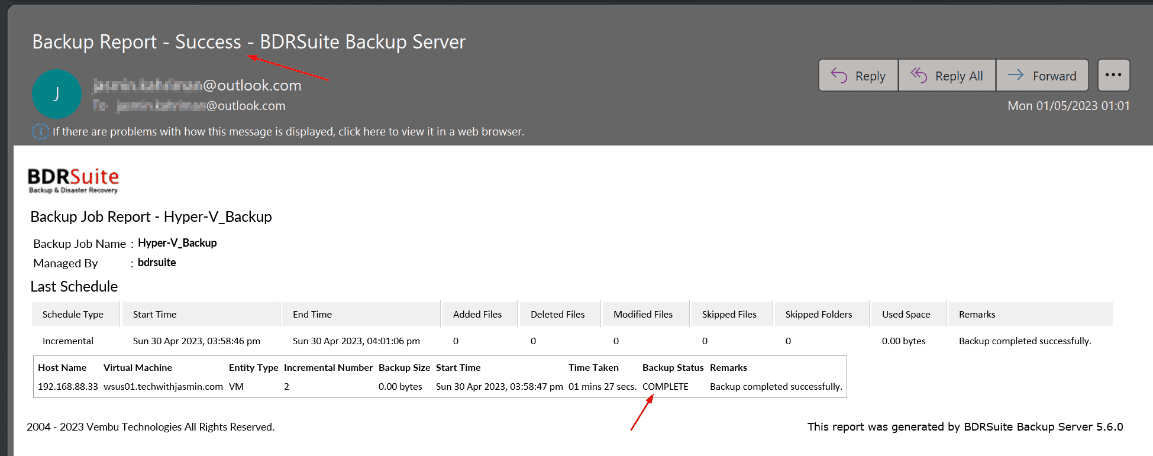1153x456 pixels.
Task: Click the Added Files column header
Action: (477, 314)
